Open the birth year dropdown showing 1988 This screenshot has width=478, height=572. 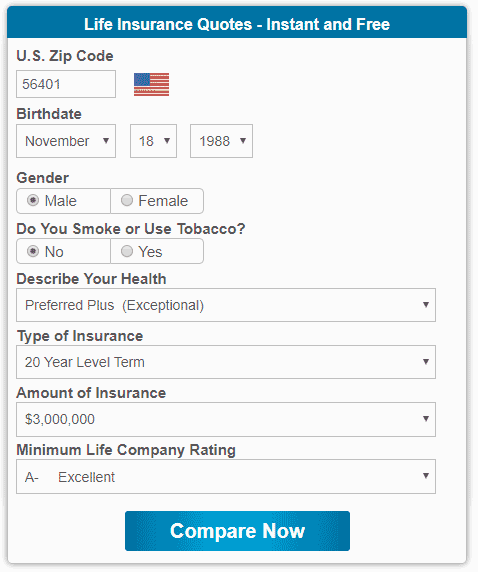(221, 141)
